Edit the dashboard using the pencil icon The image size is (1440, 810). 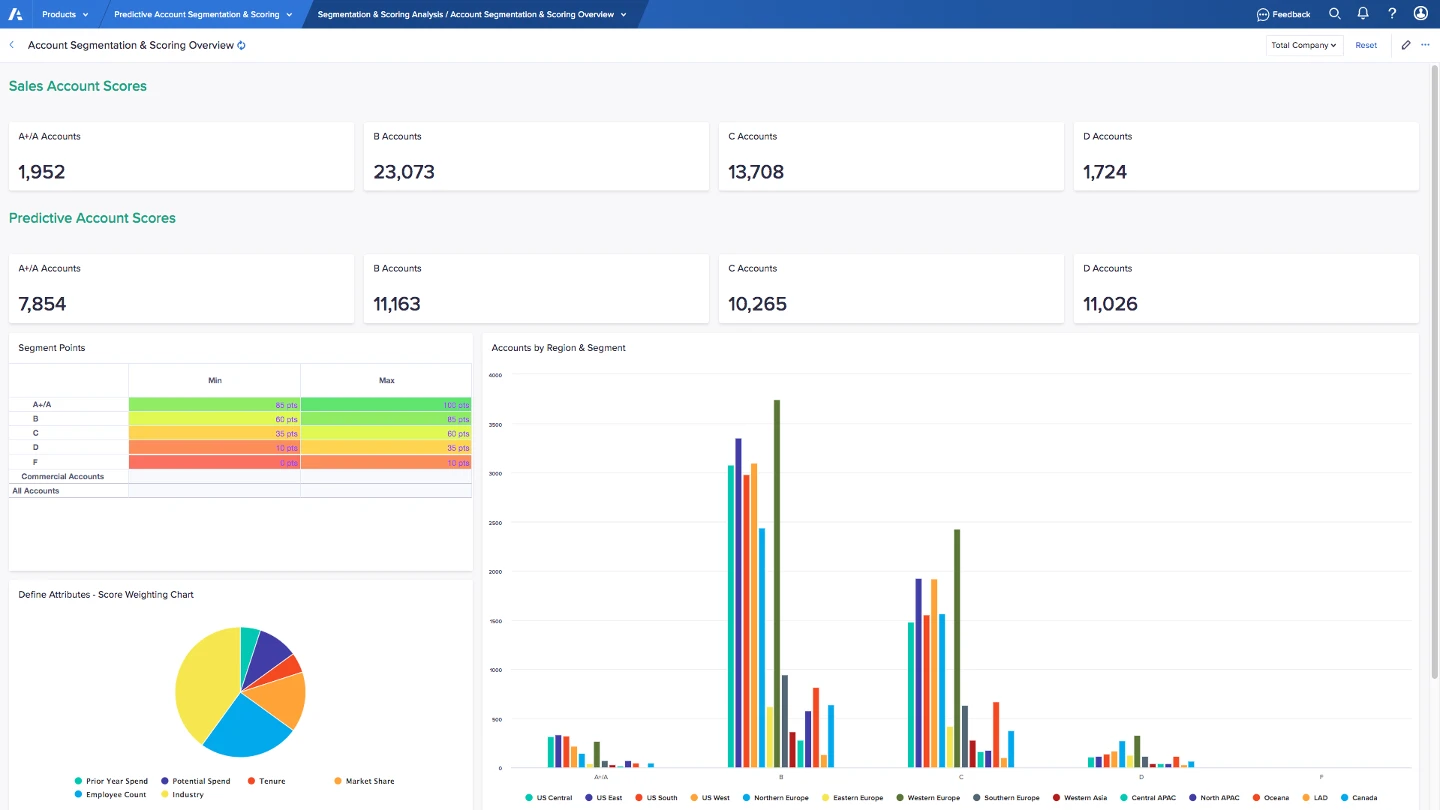point(1405,45)
